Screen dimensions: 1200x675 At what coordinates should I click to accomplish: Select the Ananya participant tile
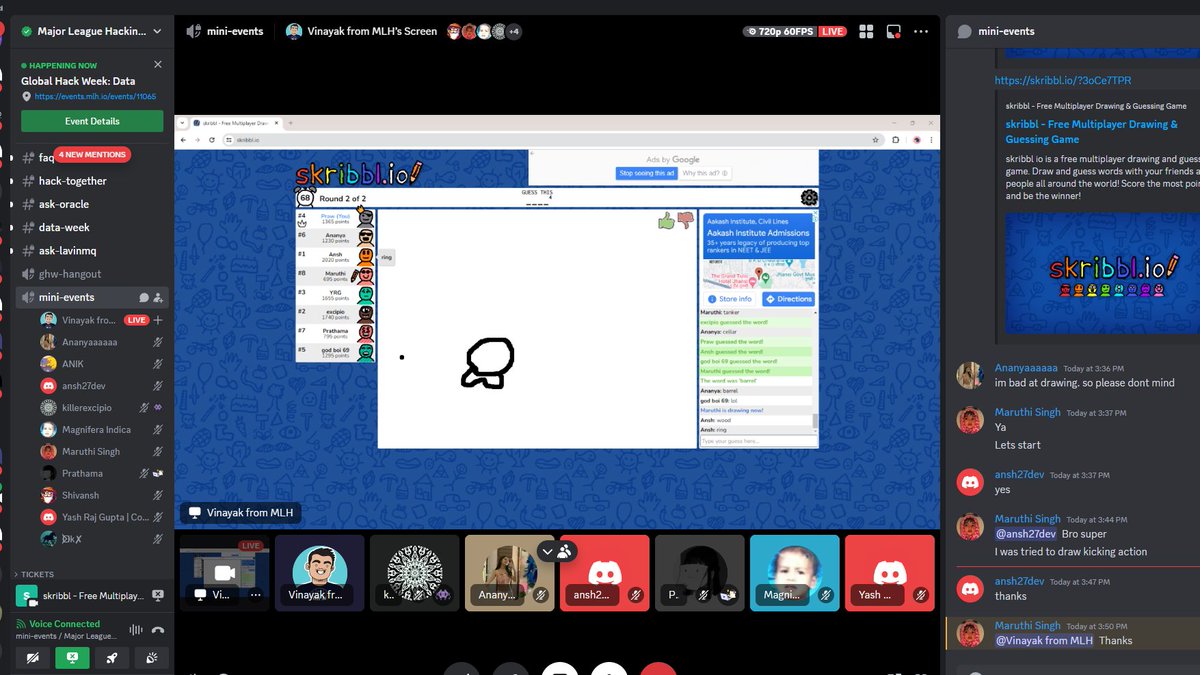click(510, 573)
